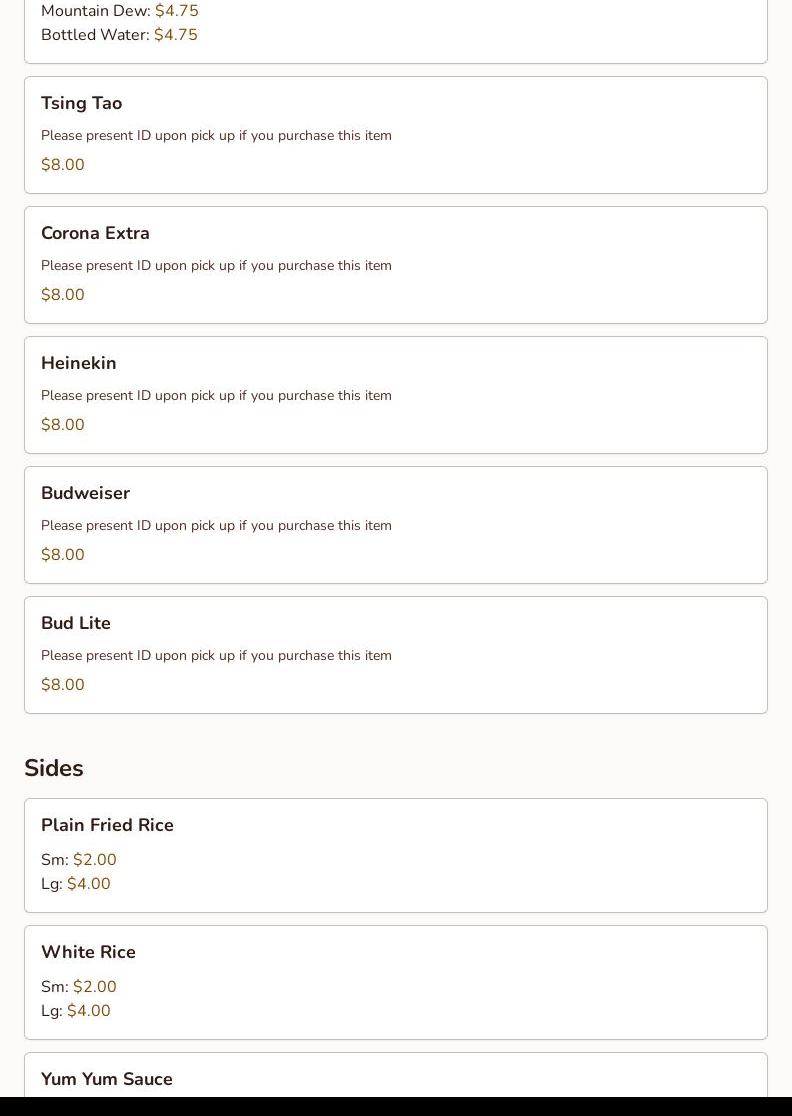Select the White Rice side item
This screenshot has width=792, height=1116.
(88, 953)
